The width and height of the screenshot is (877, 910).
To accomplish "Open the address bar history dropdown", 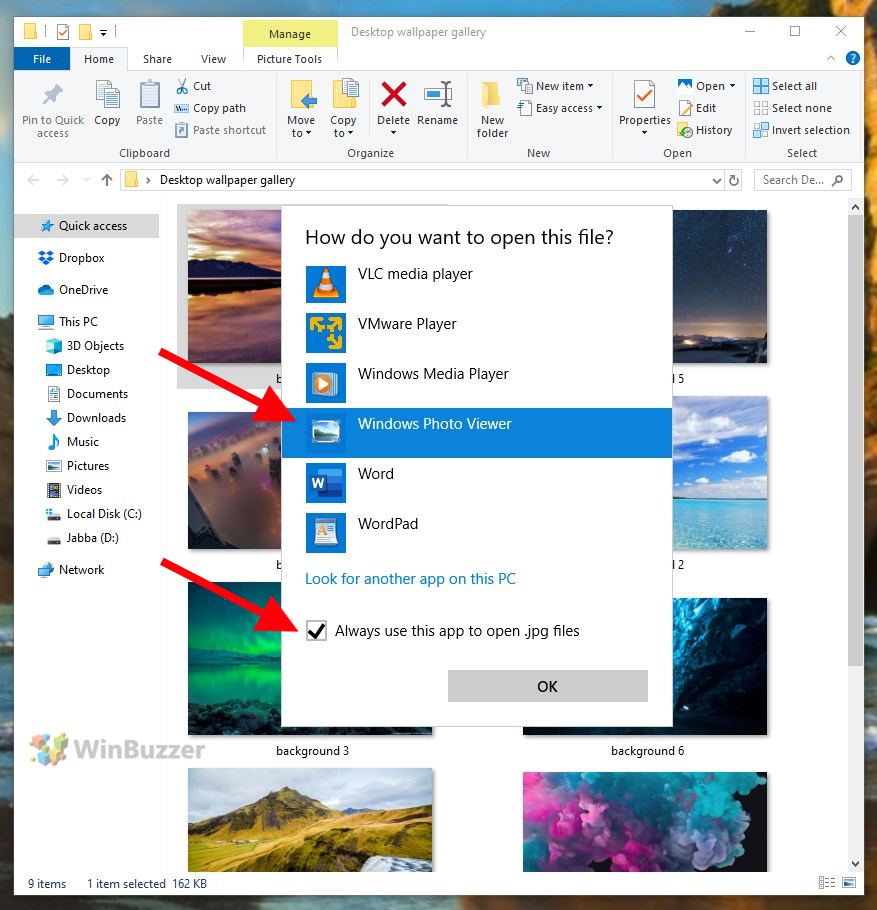I will pos(717,180).
